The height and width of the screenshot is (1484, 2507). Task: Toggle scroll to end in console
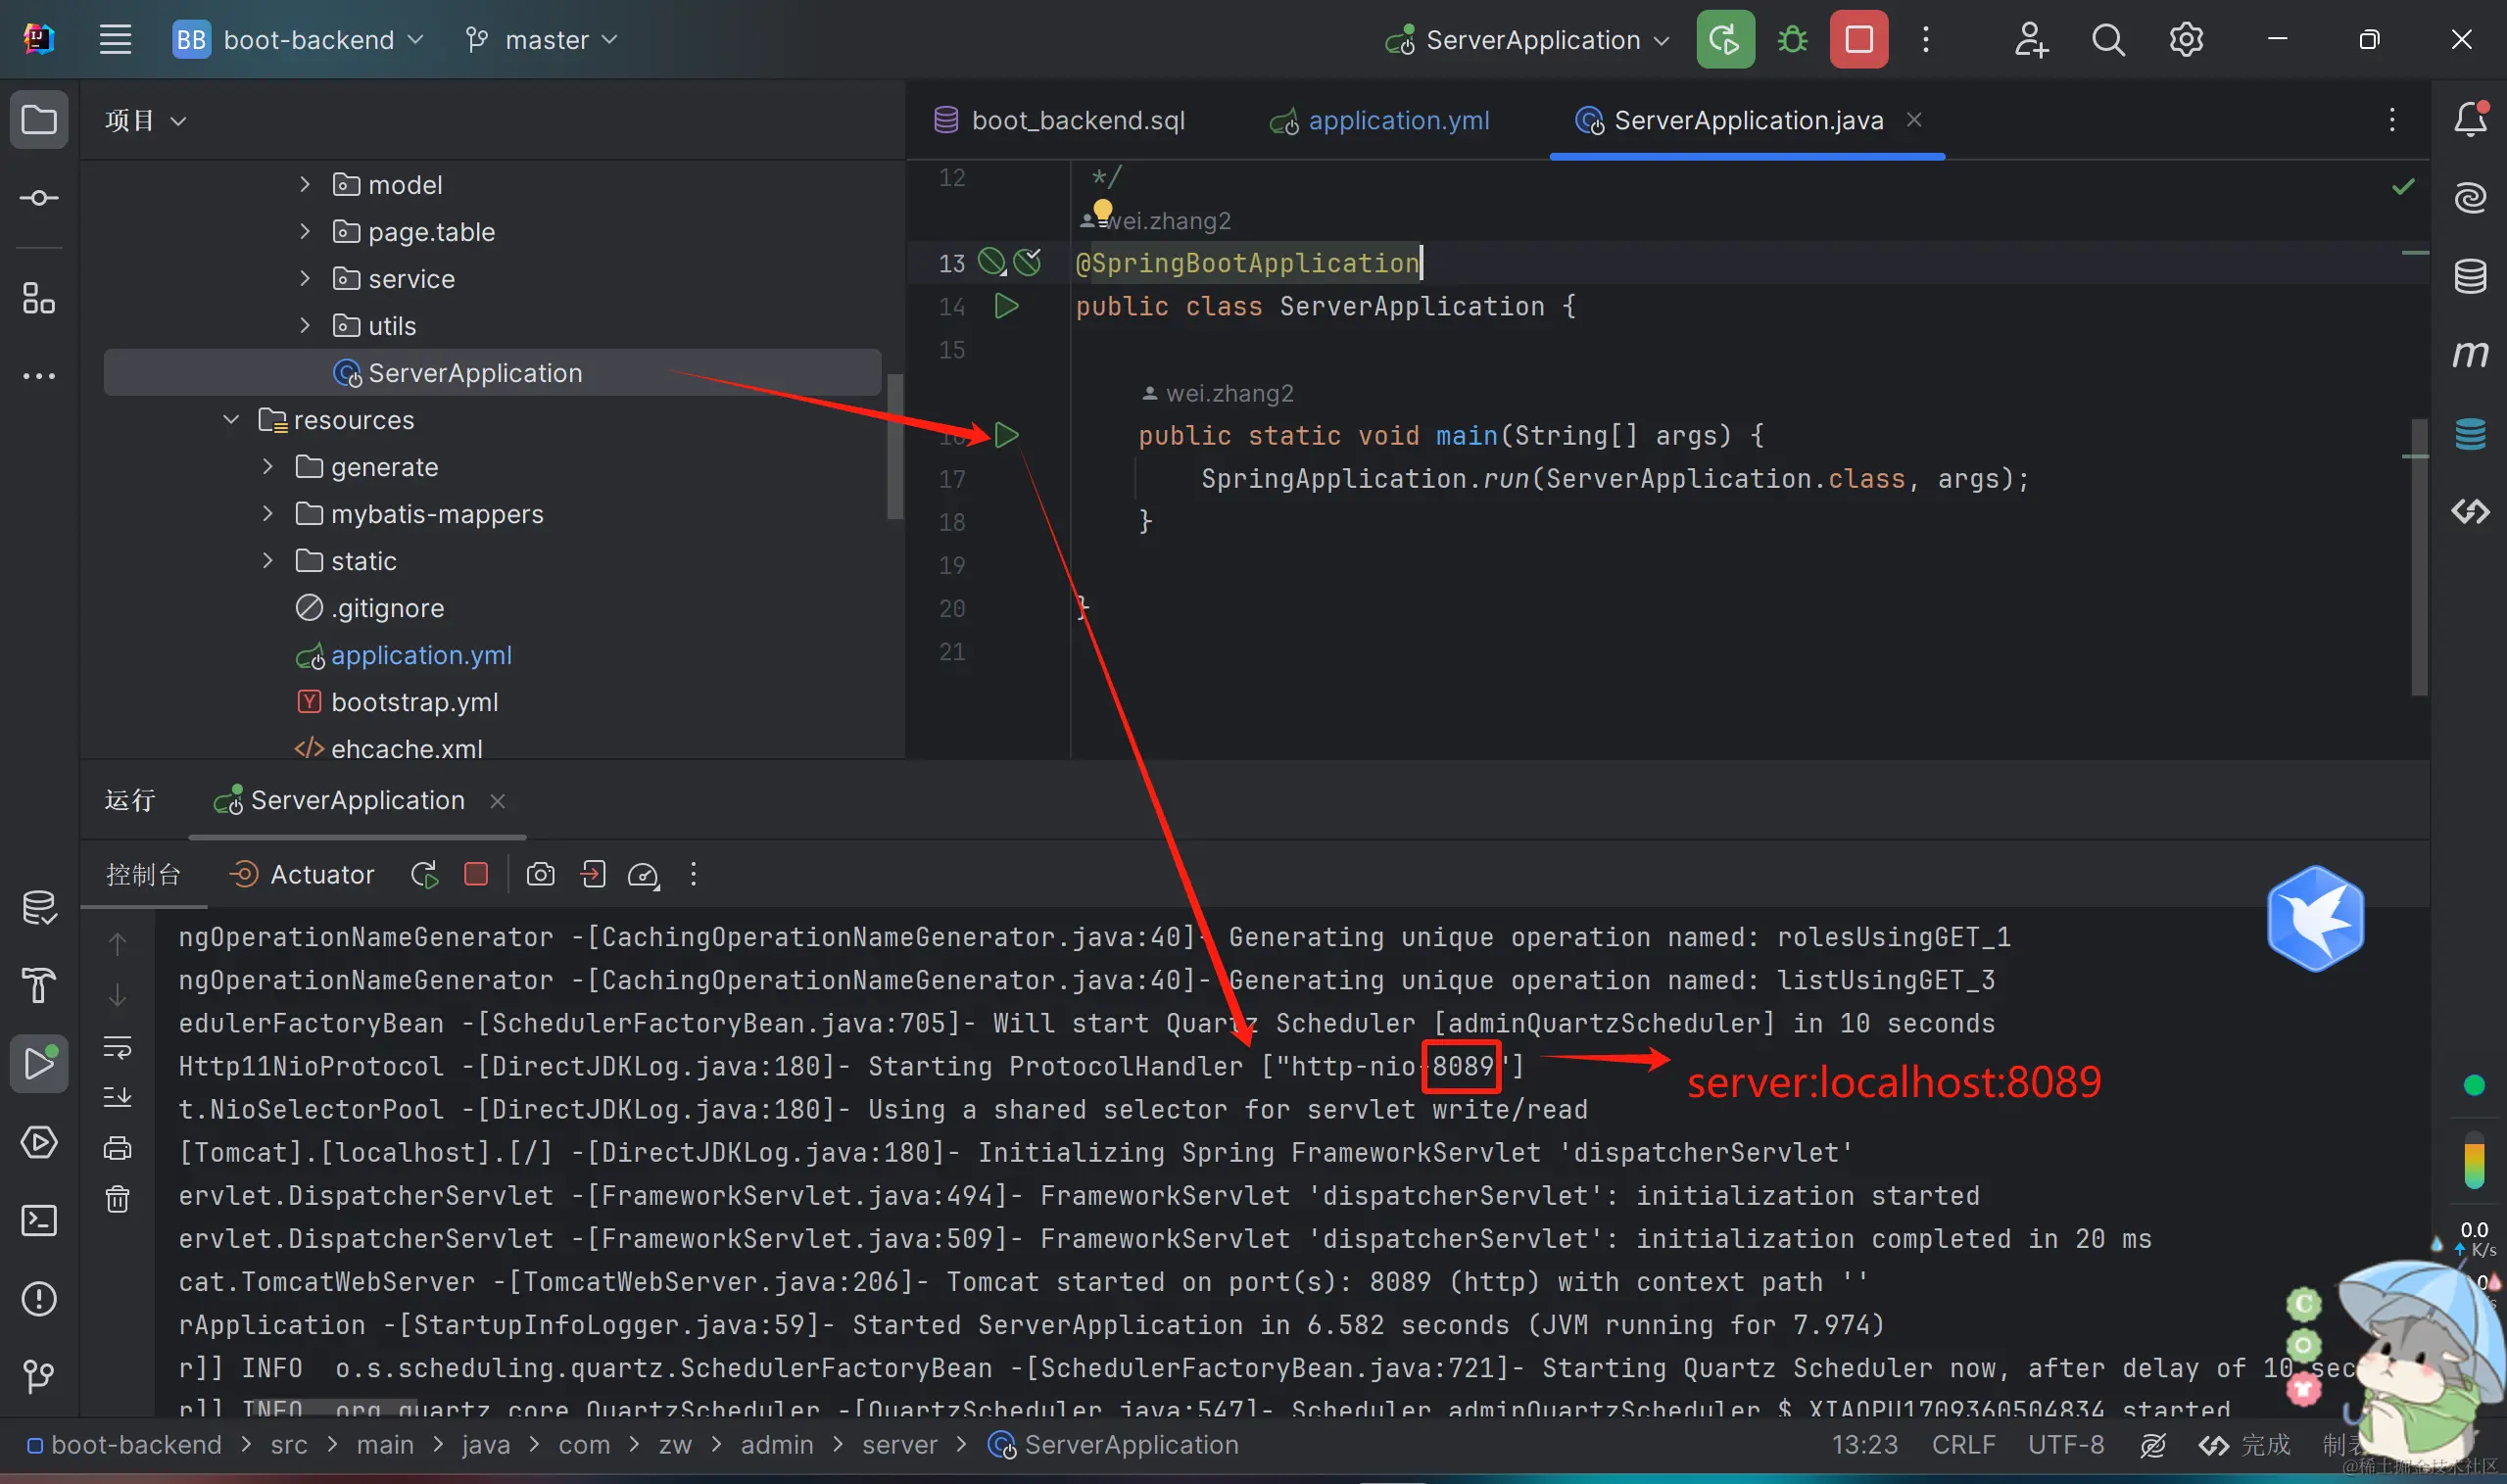tap(117, 1097)
